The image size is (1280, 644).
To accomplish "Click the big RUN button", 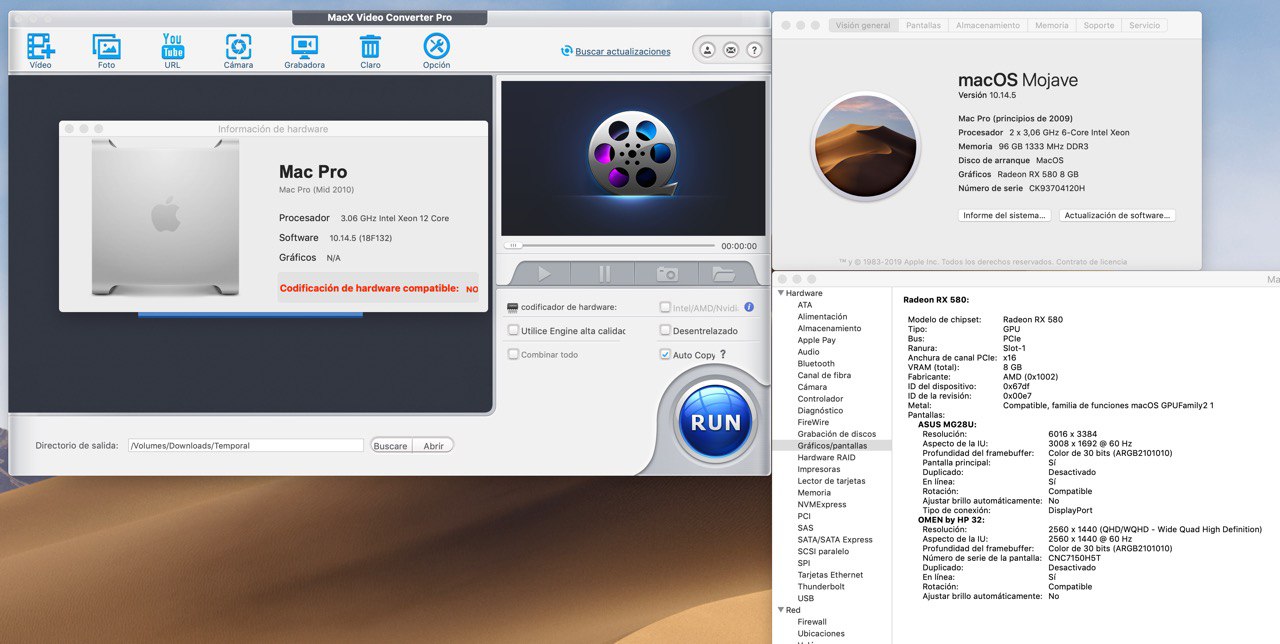I will (x=716, y=421).
